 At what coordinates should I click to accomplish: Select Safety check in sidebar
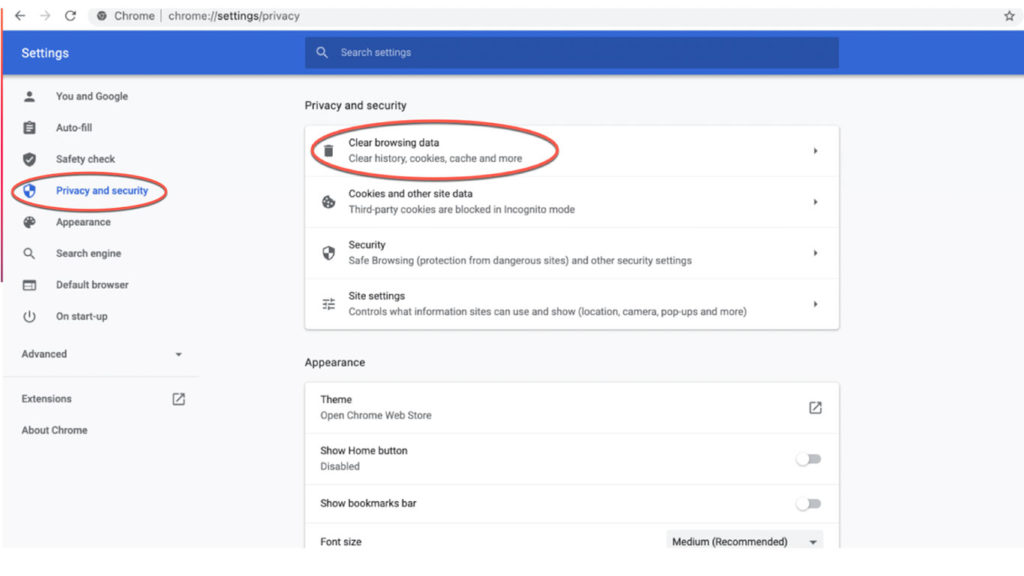click(85, 159)
